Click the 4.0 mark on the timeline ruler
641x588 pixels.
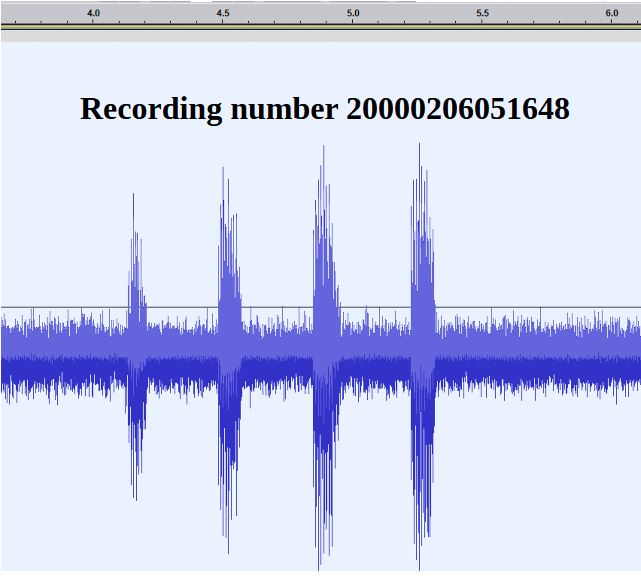coord(93,13)
